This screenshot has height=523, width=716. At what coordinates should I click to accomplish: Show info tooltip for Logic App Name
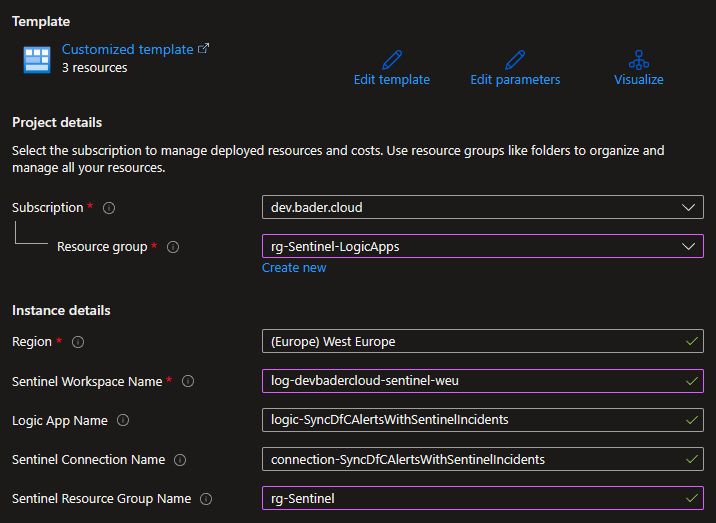coord(123,420)
